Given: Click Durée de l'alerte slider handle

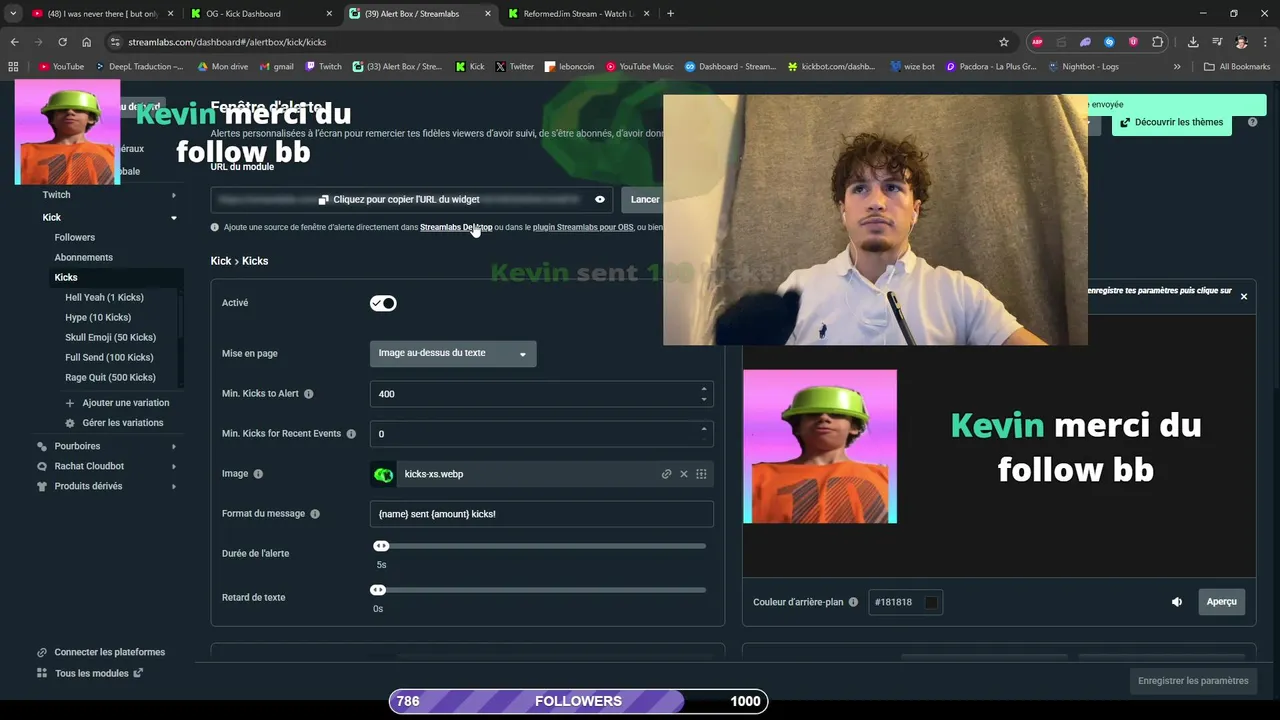Looking at the screenshot, I should click(x=381, y=546).
